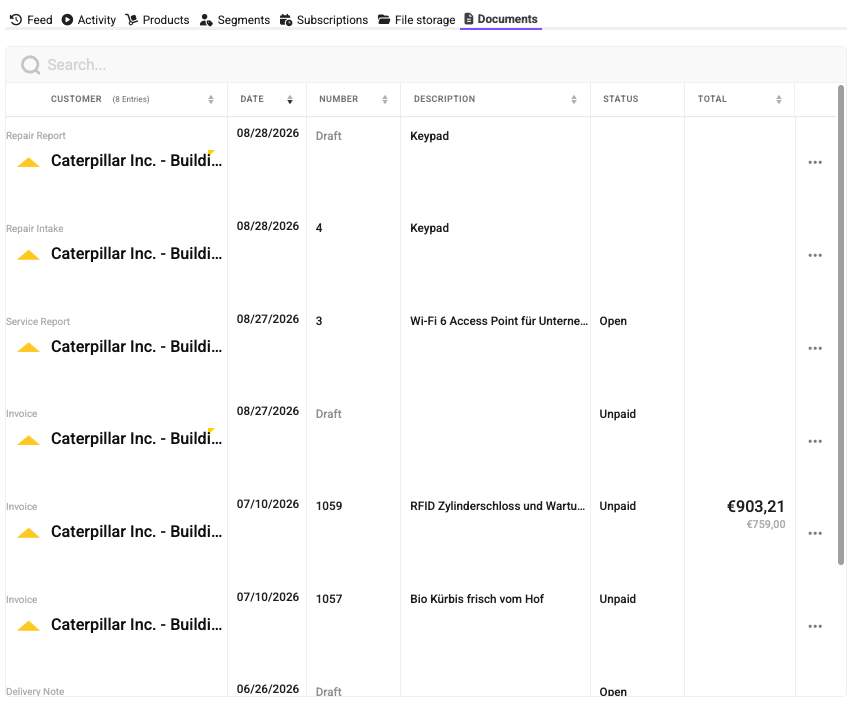
Task: Click the Unpaid status of Invoice 1059
Action: (x=617, y=506)
